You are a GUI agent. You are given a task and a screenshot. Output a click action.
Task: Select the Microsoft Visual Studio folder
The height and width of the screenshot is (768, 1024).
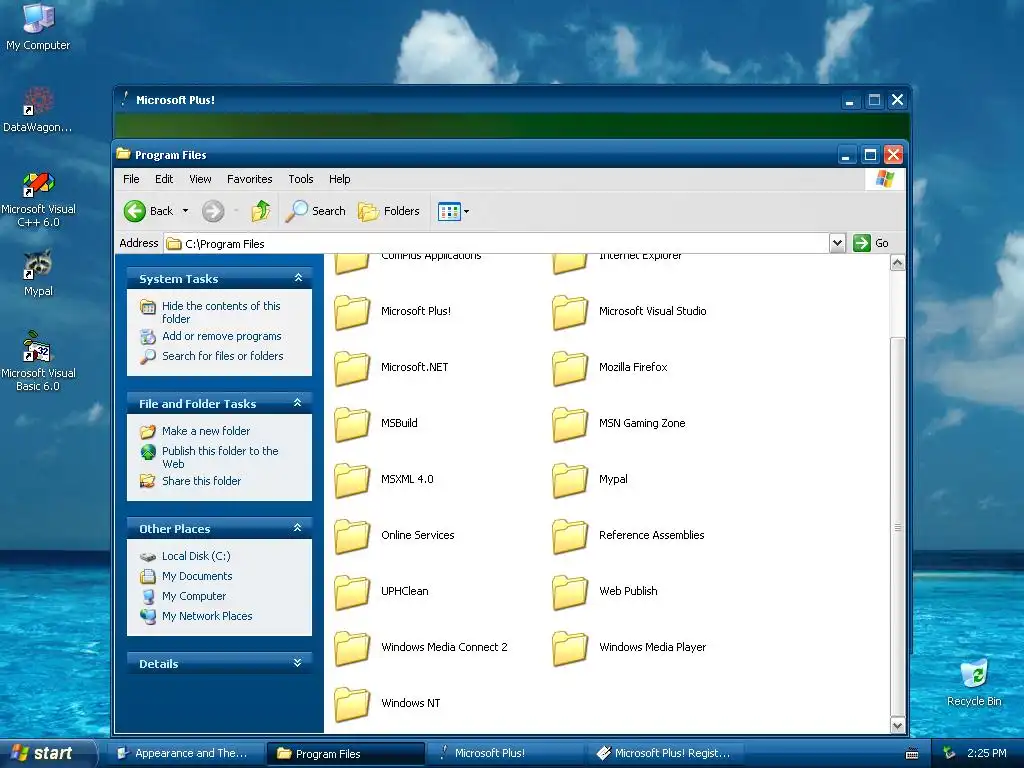pos(630,312)
